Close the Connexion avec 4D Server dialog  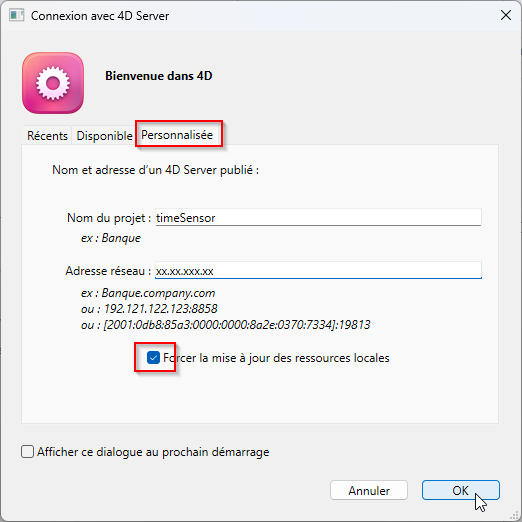[x=506, y=15]
